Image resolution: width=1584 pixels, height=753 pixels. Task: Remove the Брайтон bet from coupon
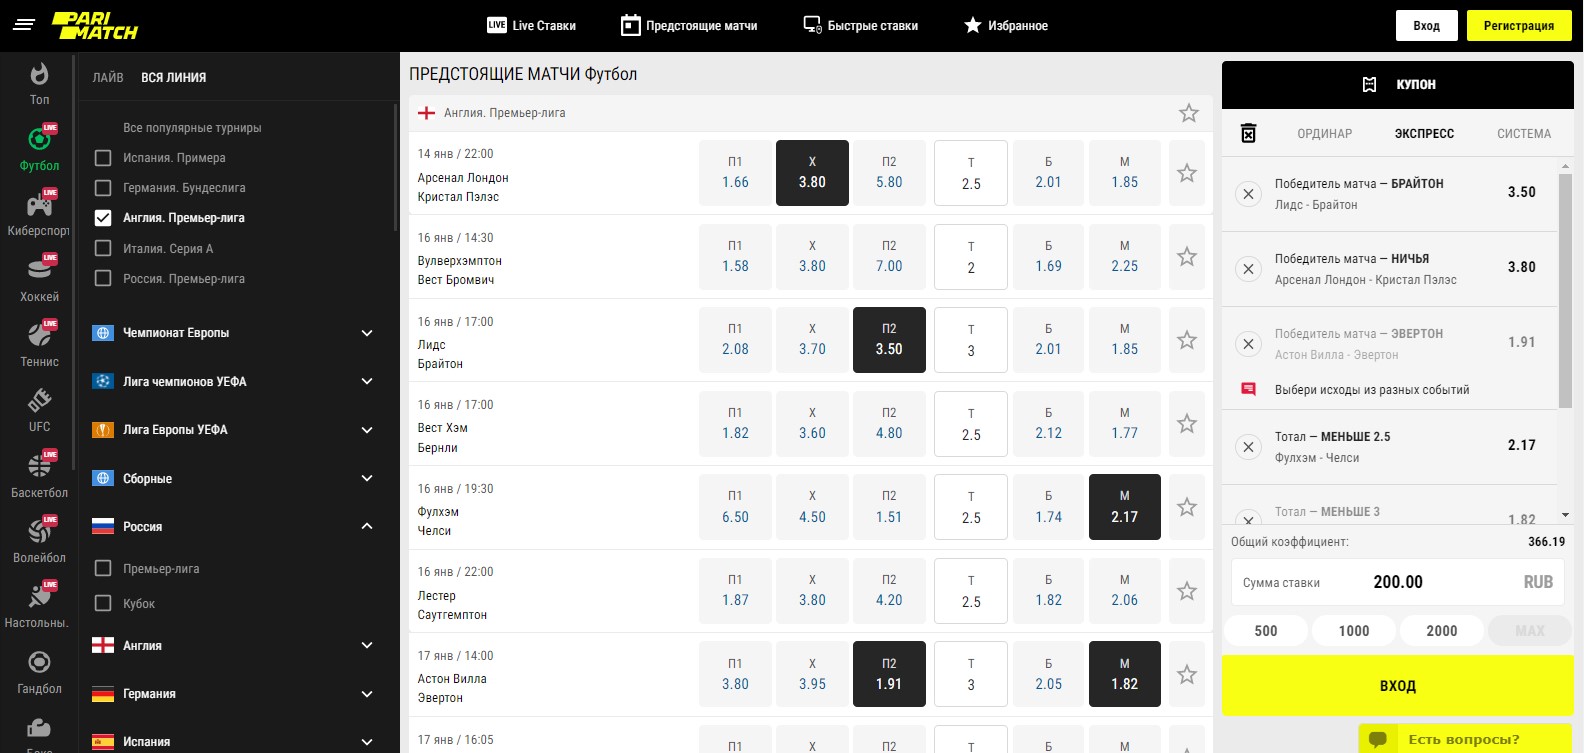click(x=1248, y=194)
